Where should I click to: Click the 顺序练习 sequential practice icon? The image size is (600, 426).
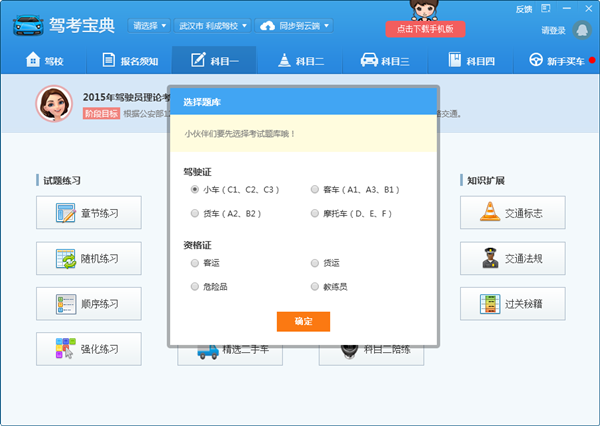point(67,303)
